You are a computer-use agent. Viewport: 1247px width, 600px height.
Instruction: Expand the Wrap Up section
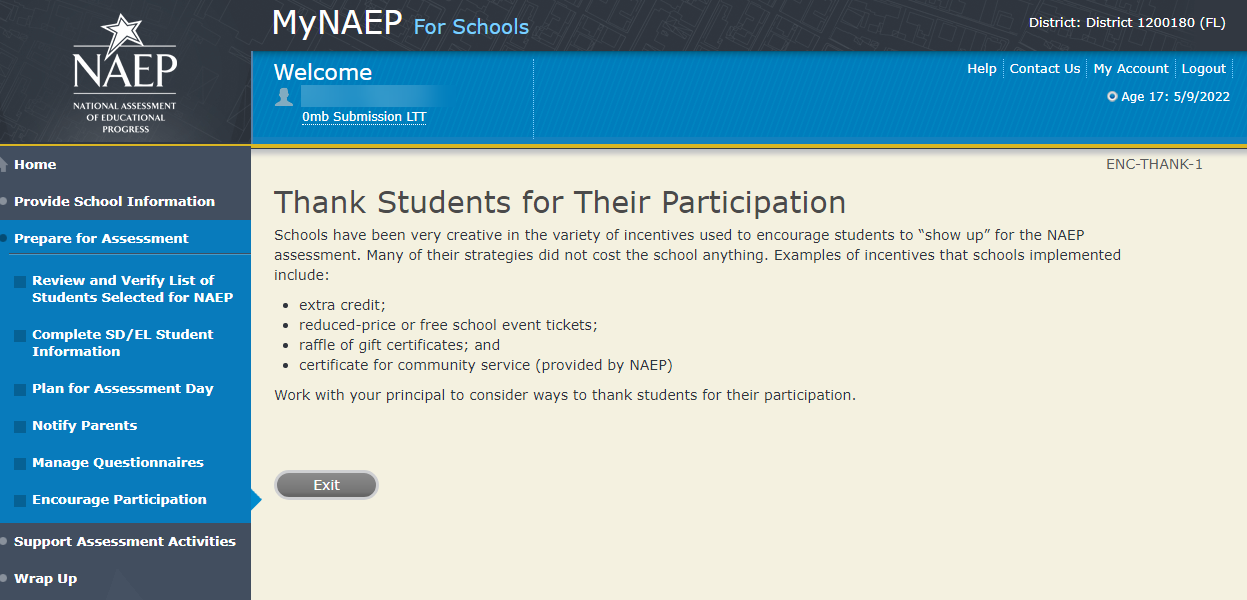45,578
